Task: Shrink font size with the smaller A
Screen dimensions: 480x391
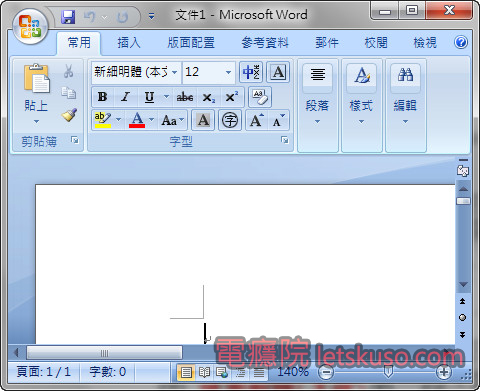Action: (278, 120)
